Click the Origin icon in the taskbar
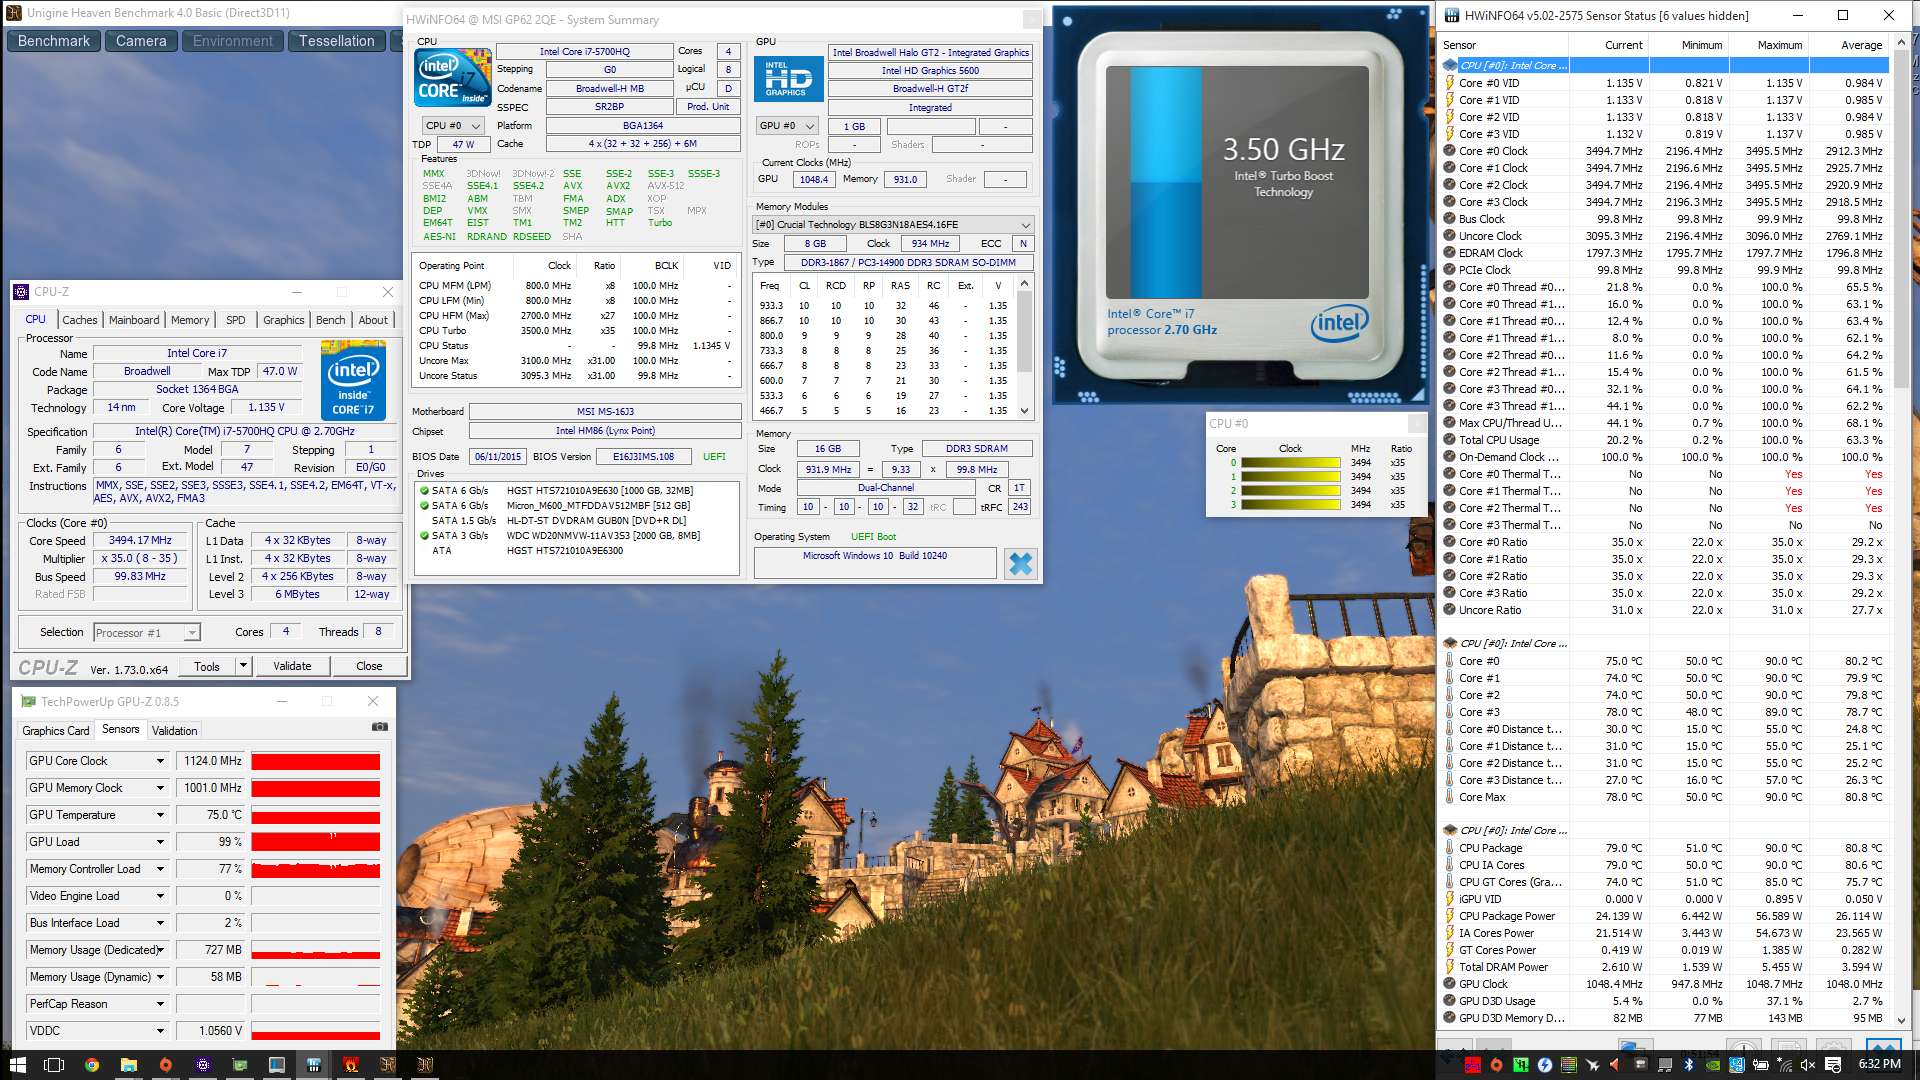This screenshot has height=1080, width=1920. pos(166,1065)
